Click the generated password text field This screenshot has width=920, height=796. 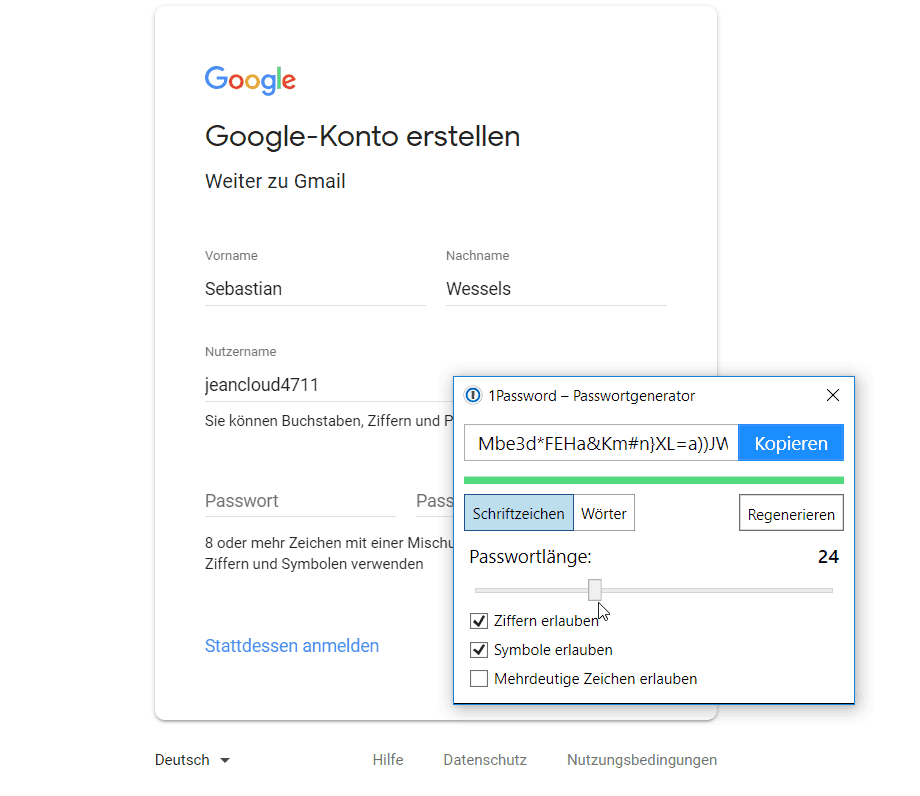(x=601, y=443)
